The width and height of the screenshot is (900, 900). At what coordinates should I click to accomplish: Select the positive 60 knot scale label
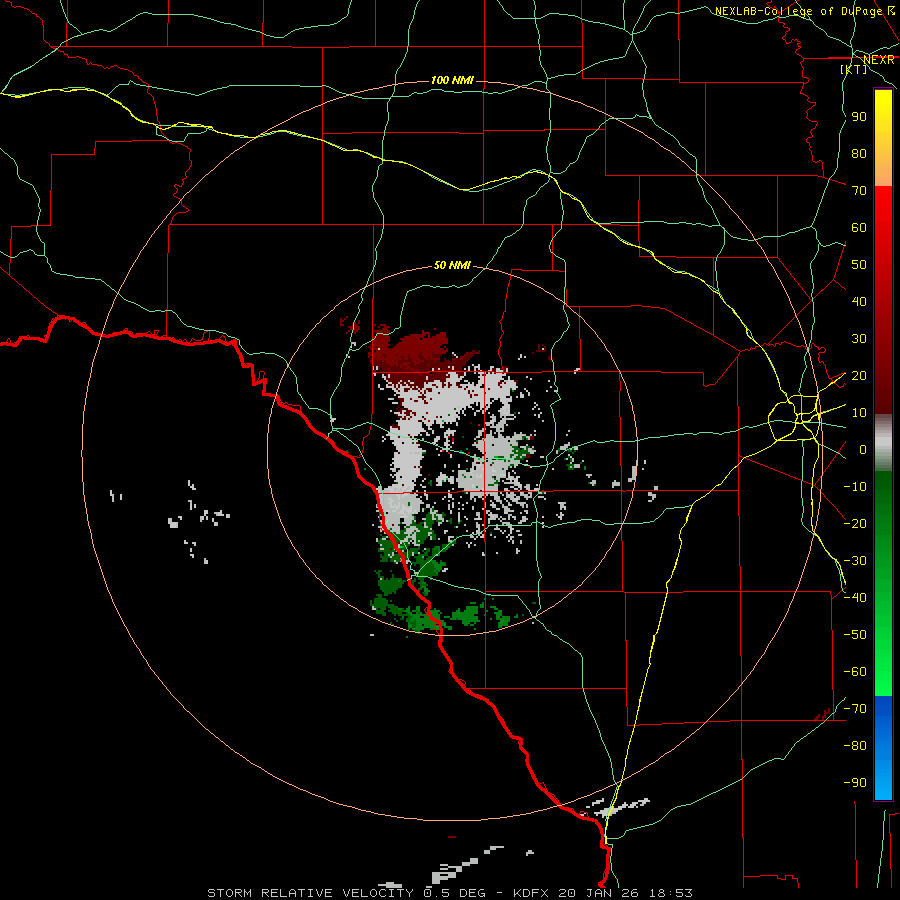coord(859,228)
